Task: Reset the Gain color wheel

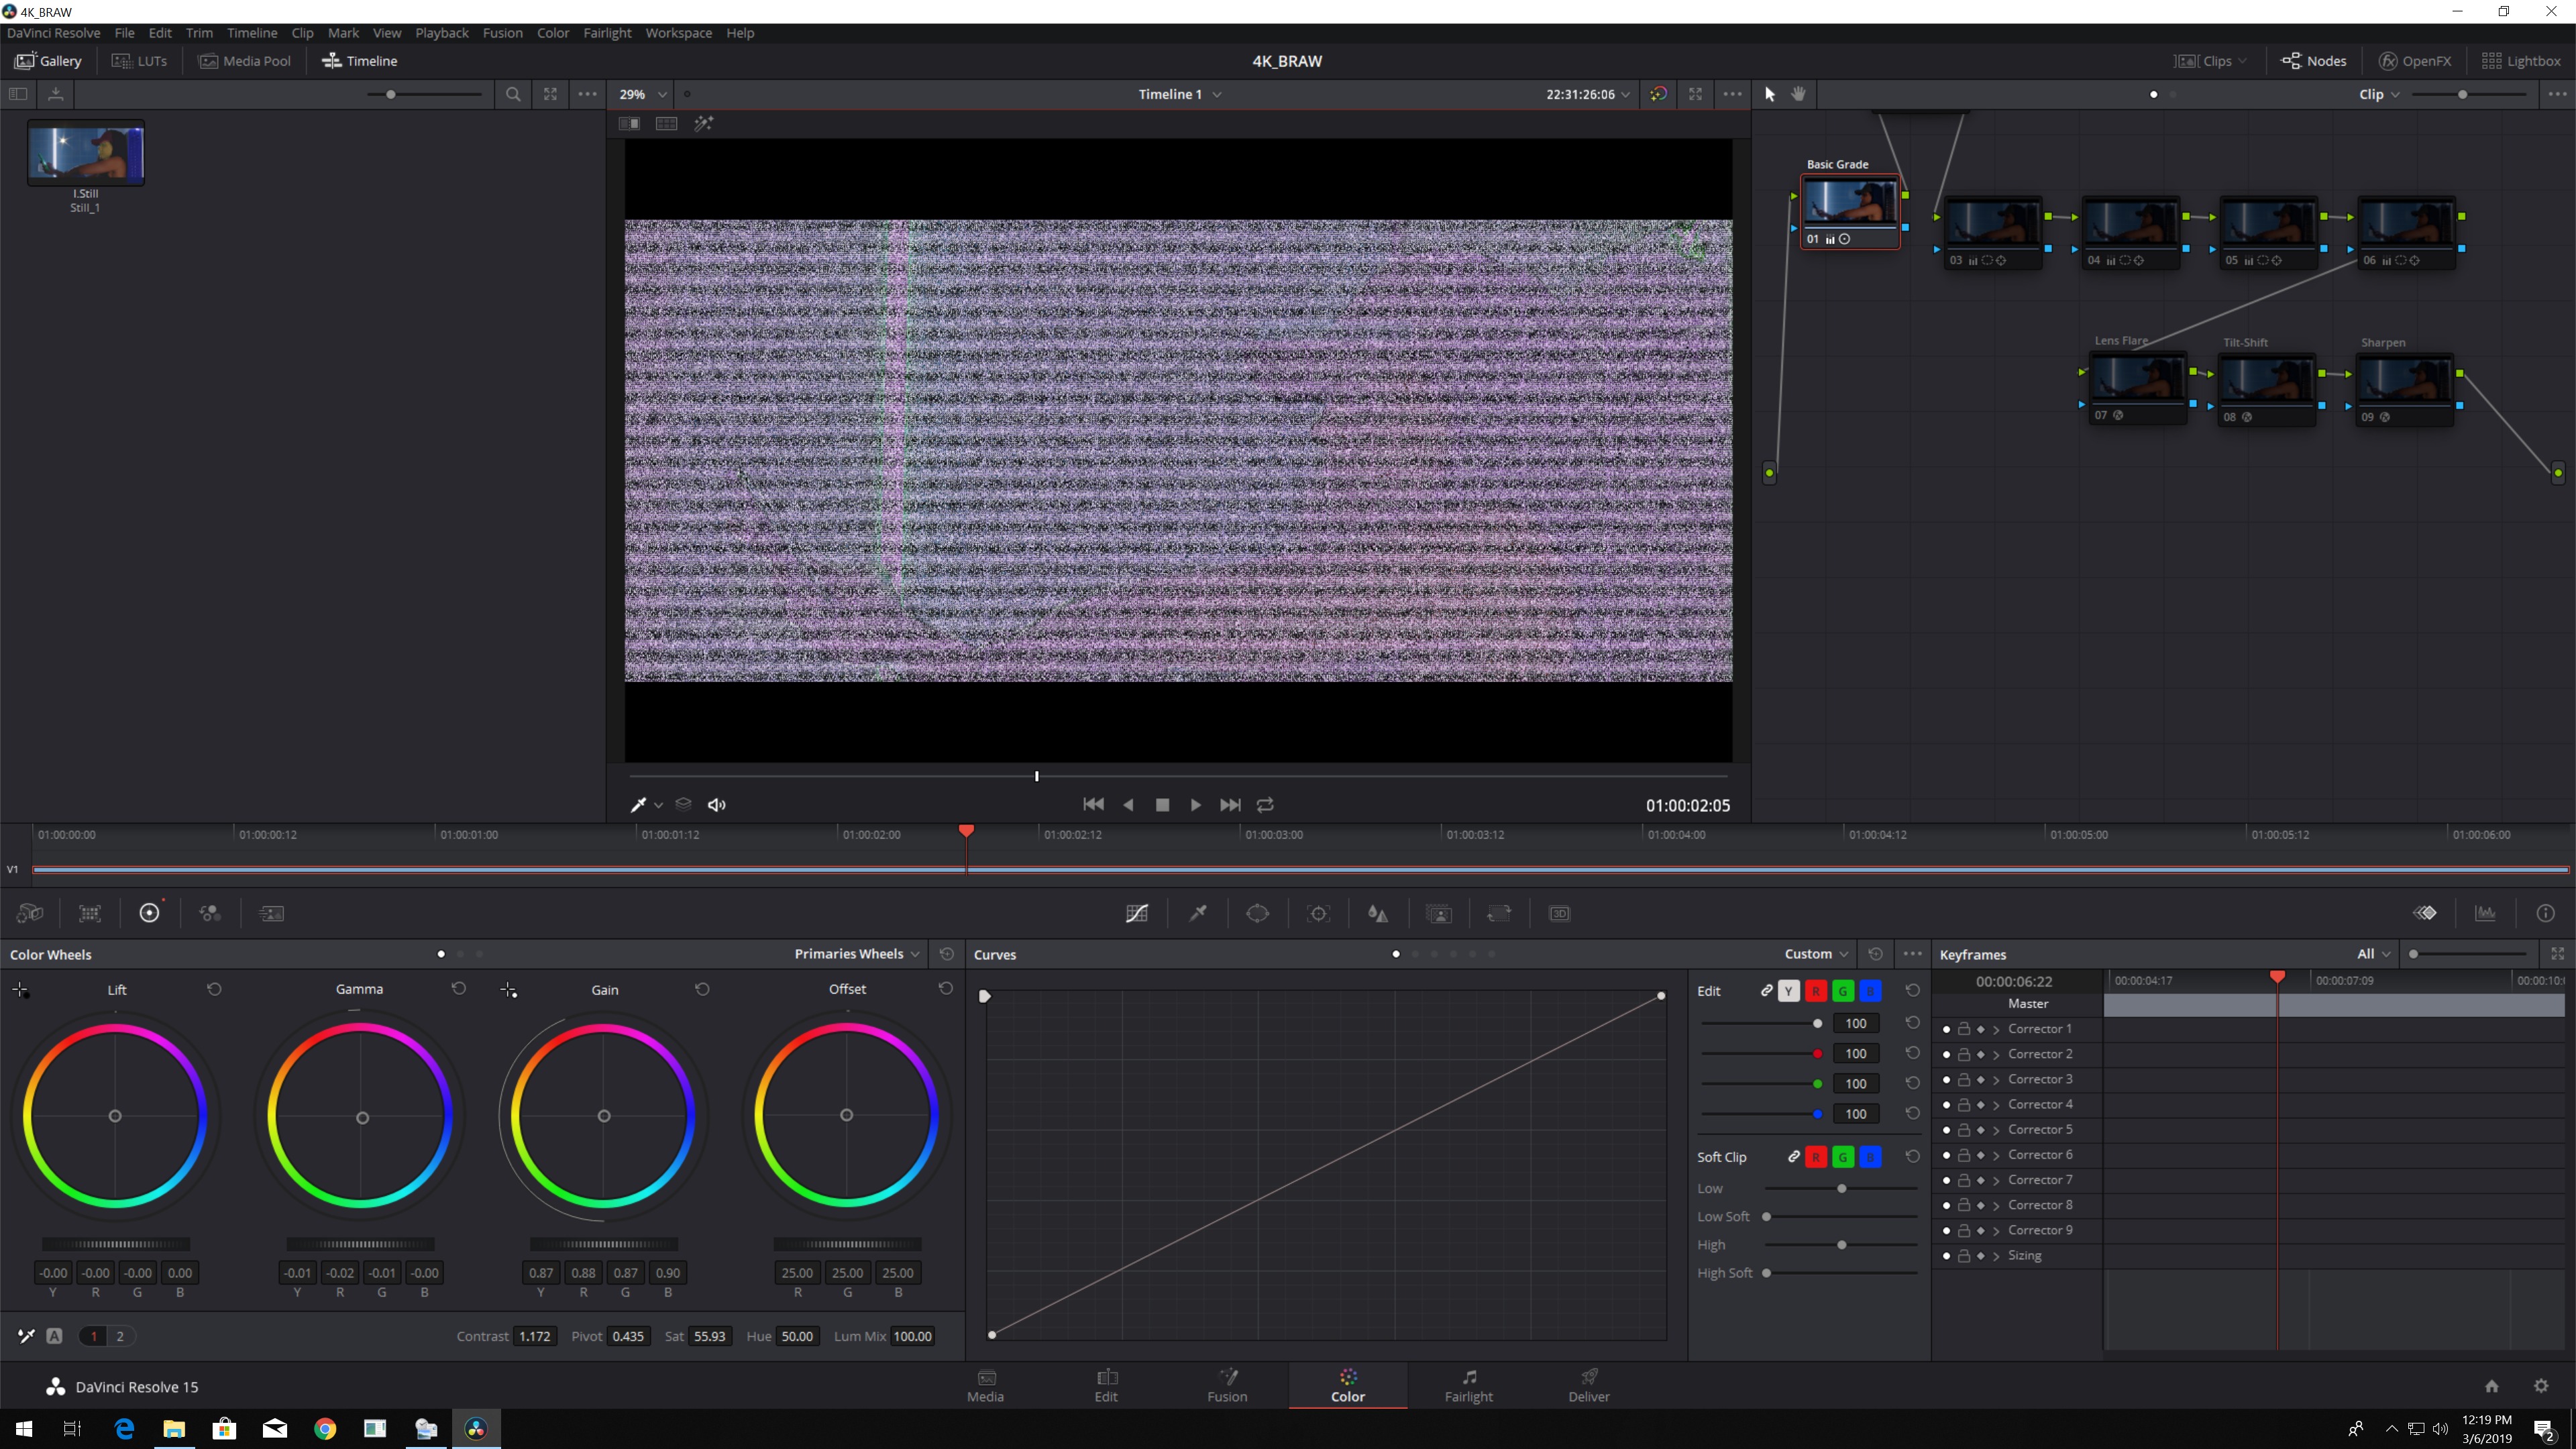Action: (702, 989)
